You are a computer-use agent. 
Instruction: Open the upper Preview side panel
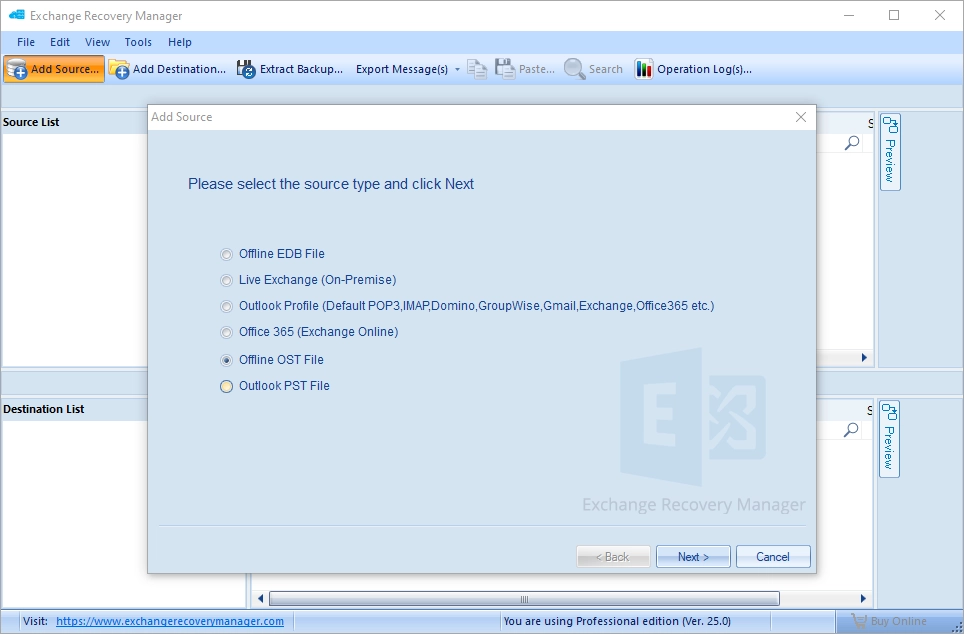(x=889, y=152)
